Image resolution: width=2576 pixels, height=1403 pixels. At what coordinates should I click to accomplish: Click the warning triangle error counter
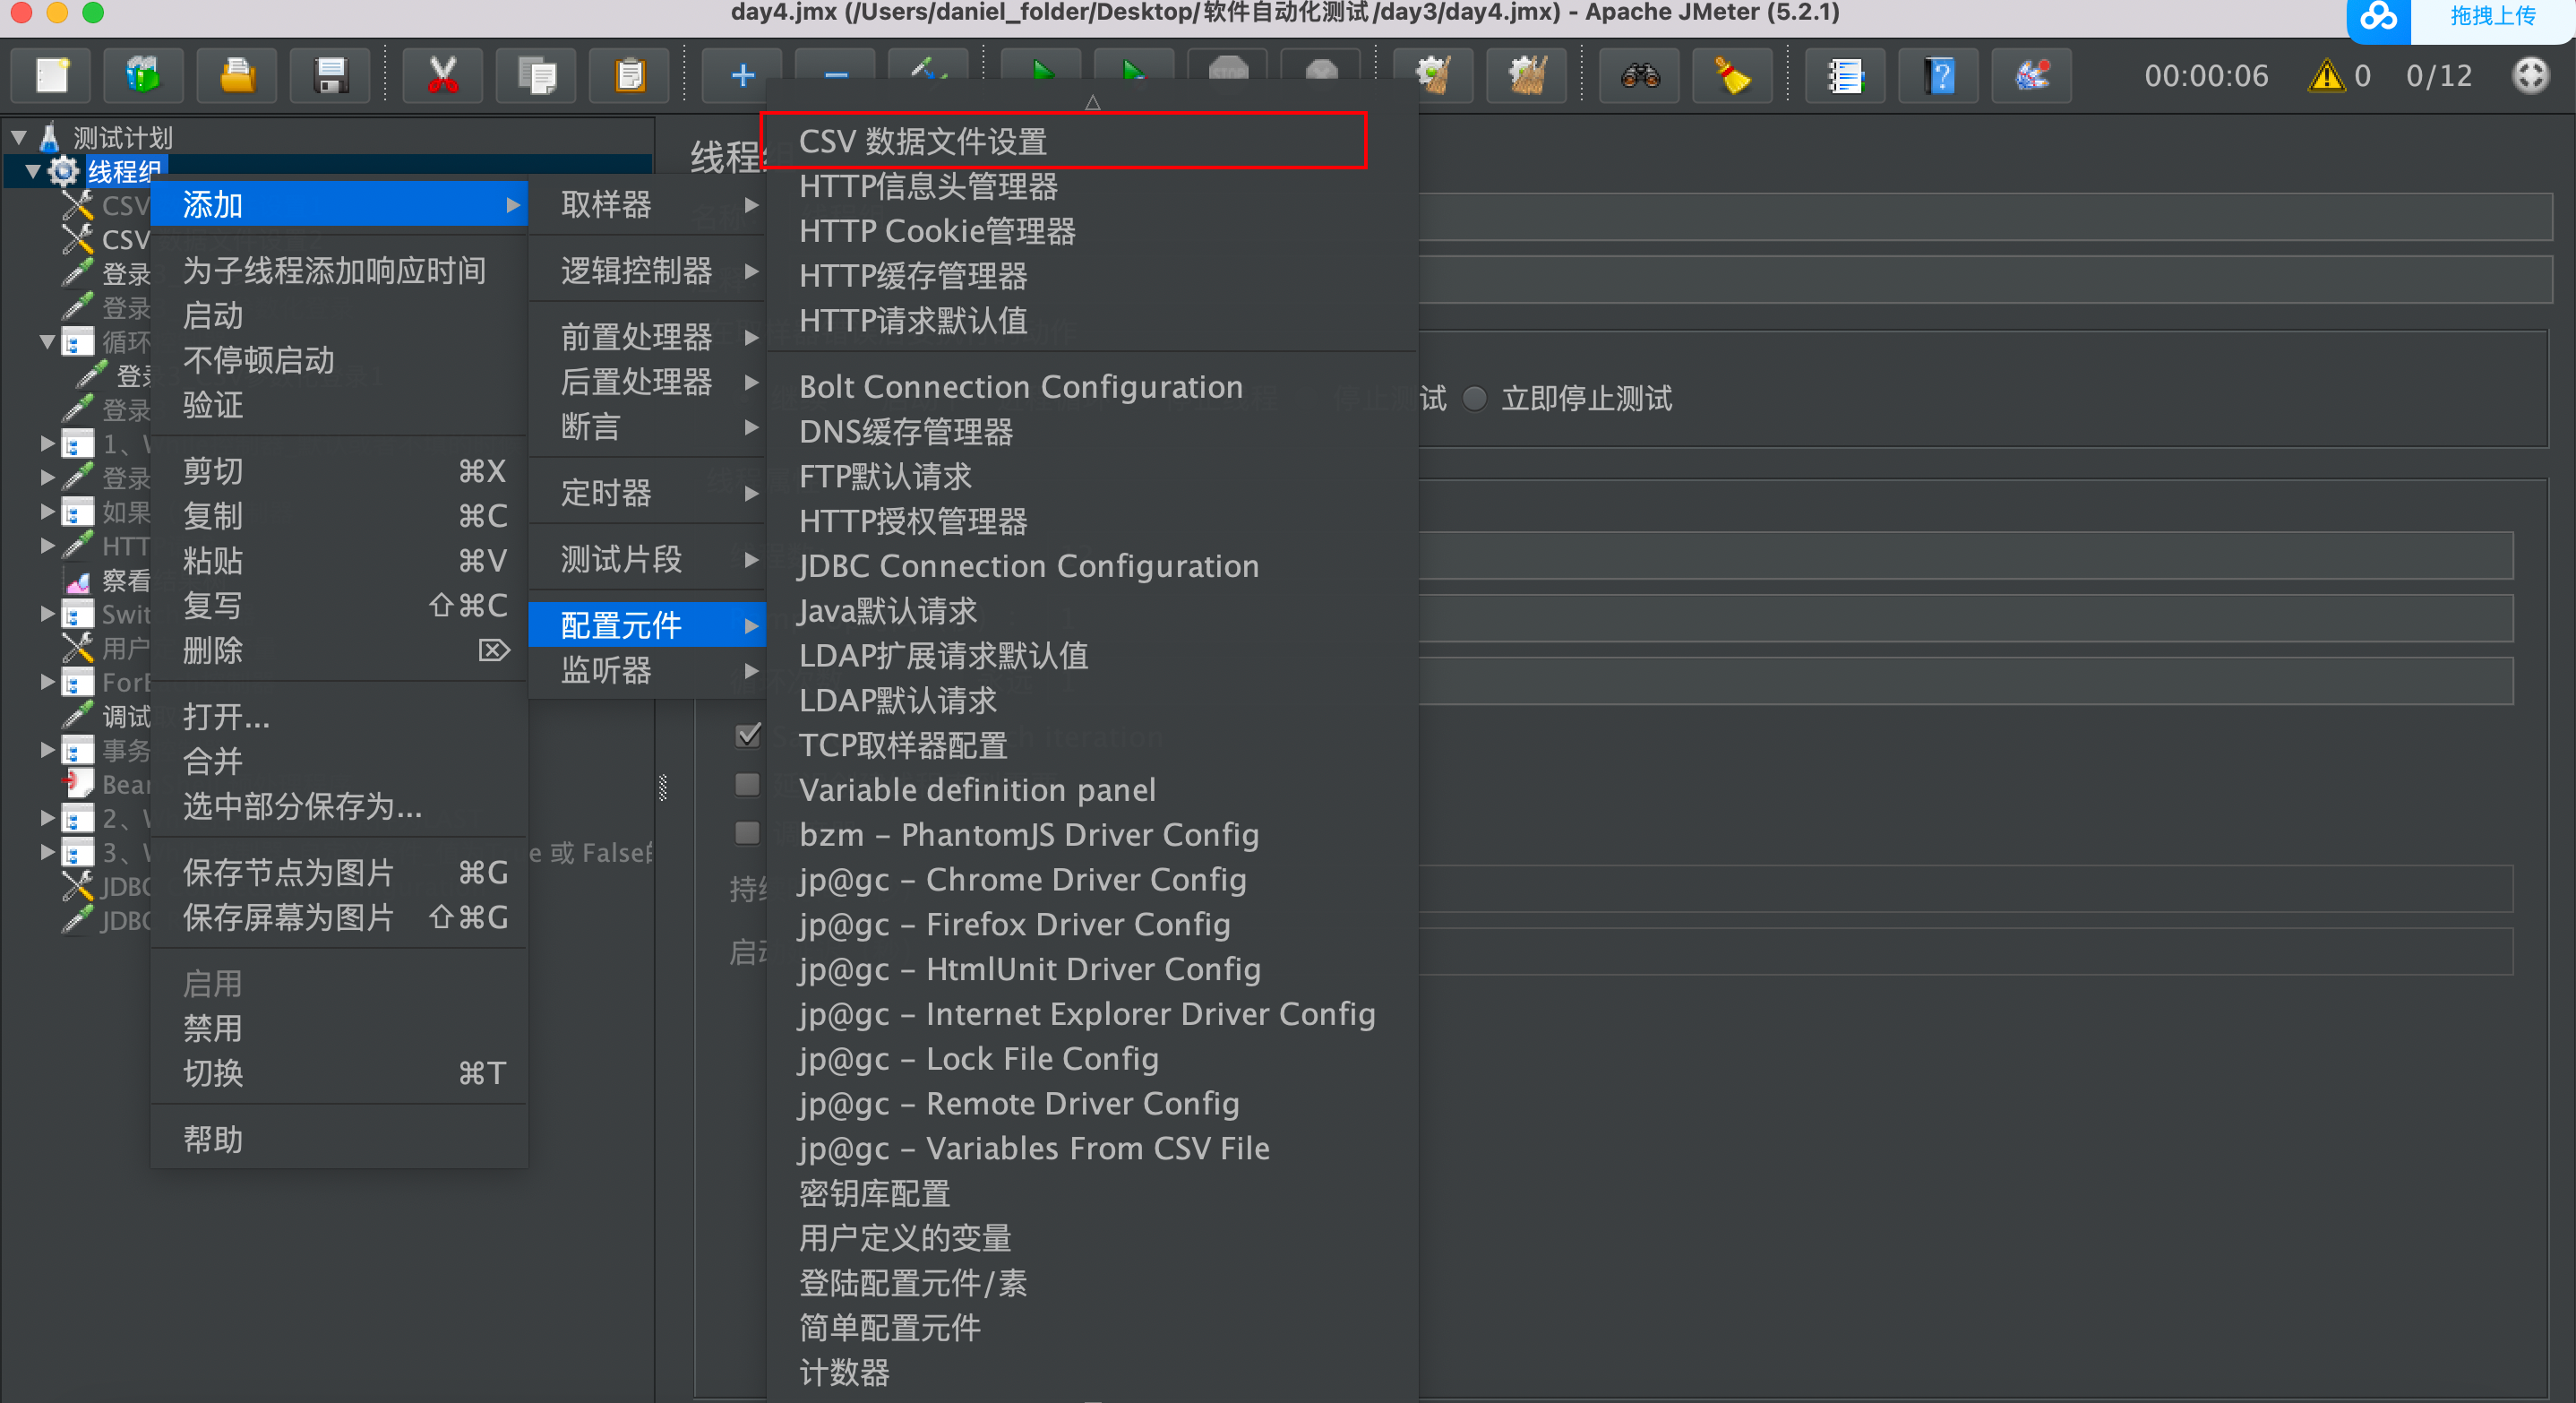pyautogui.click(x=2326, y=76)
